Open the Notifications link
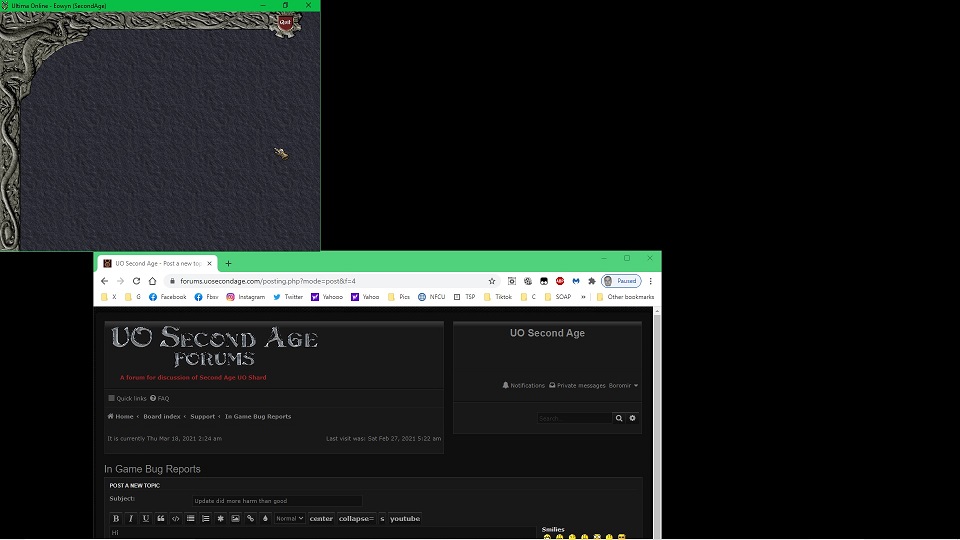This screenshot has height=540, width=960. (x=524, y=385)
